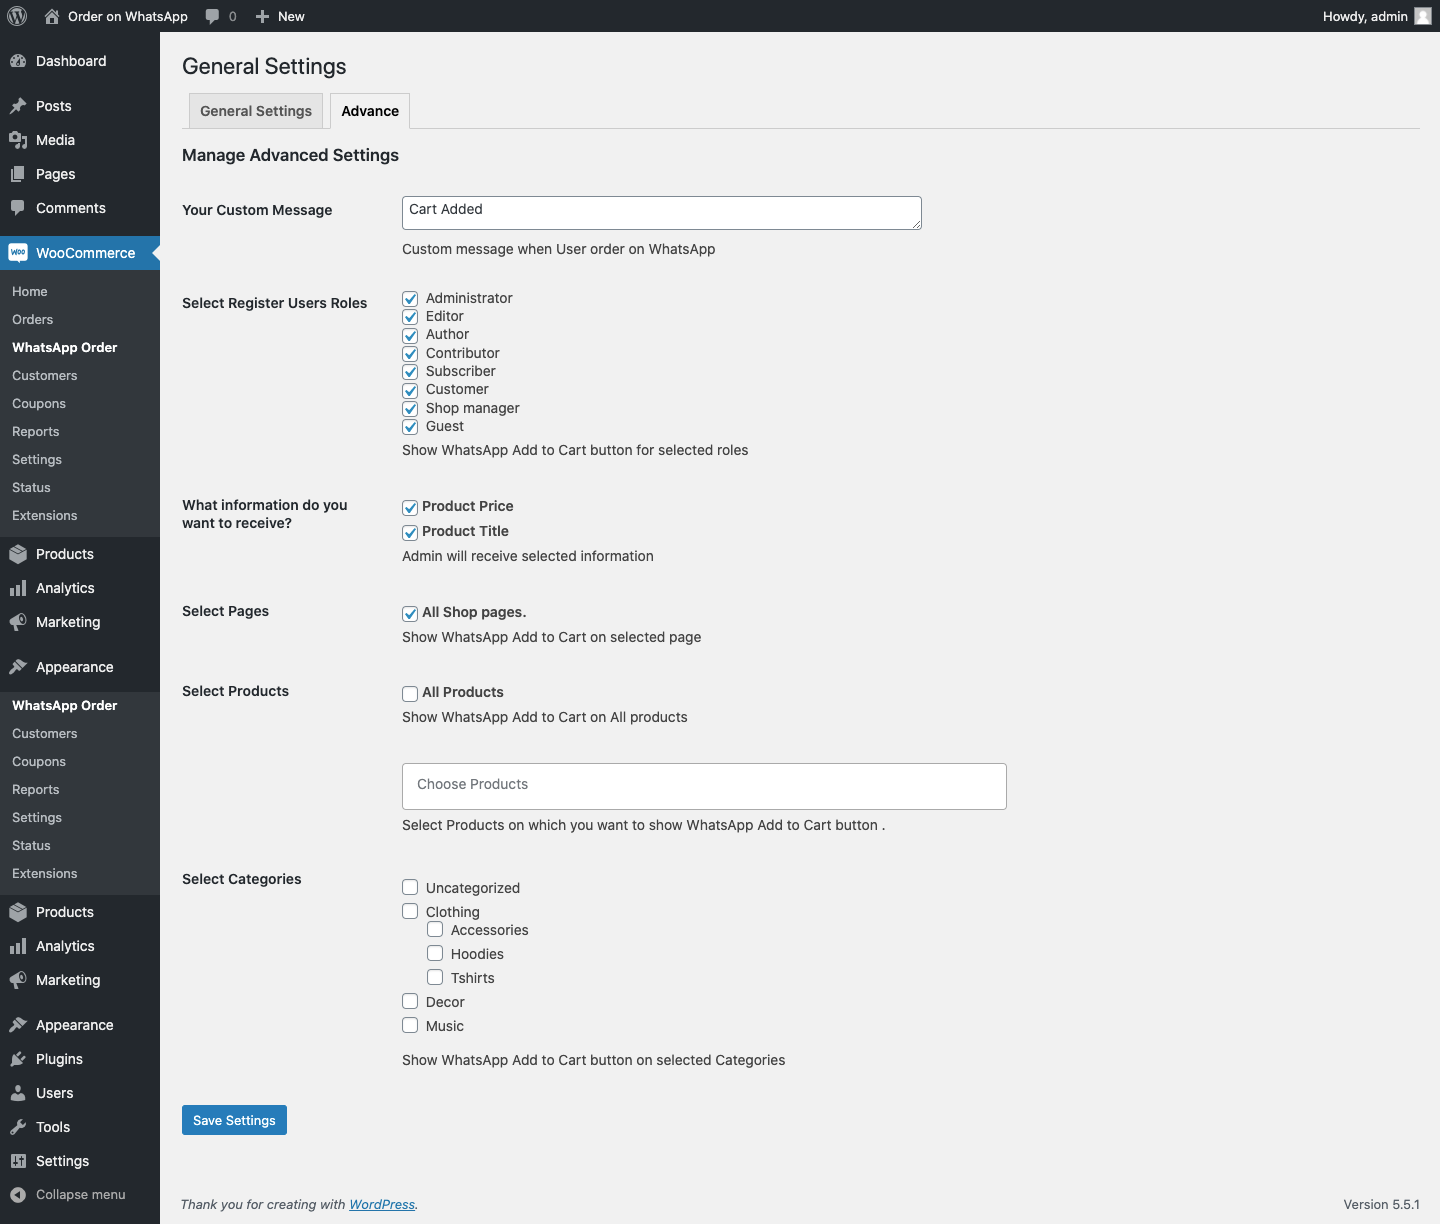Select the Marketing megaphone icon
The image size is (1440, 1224).
[18, 622]
